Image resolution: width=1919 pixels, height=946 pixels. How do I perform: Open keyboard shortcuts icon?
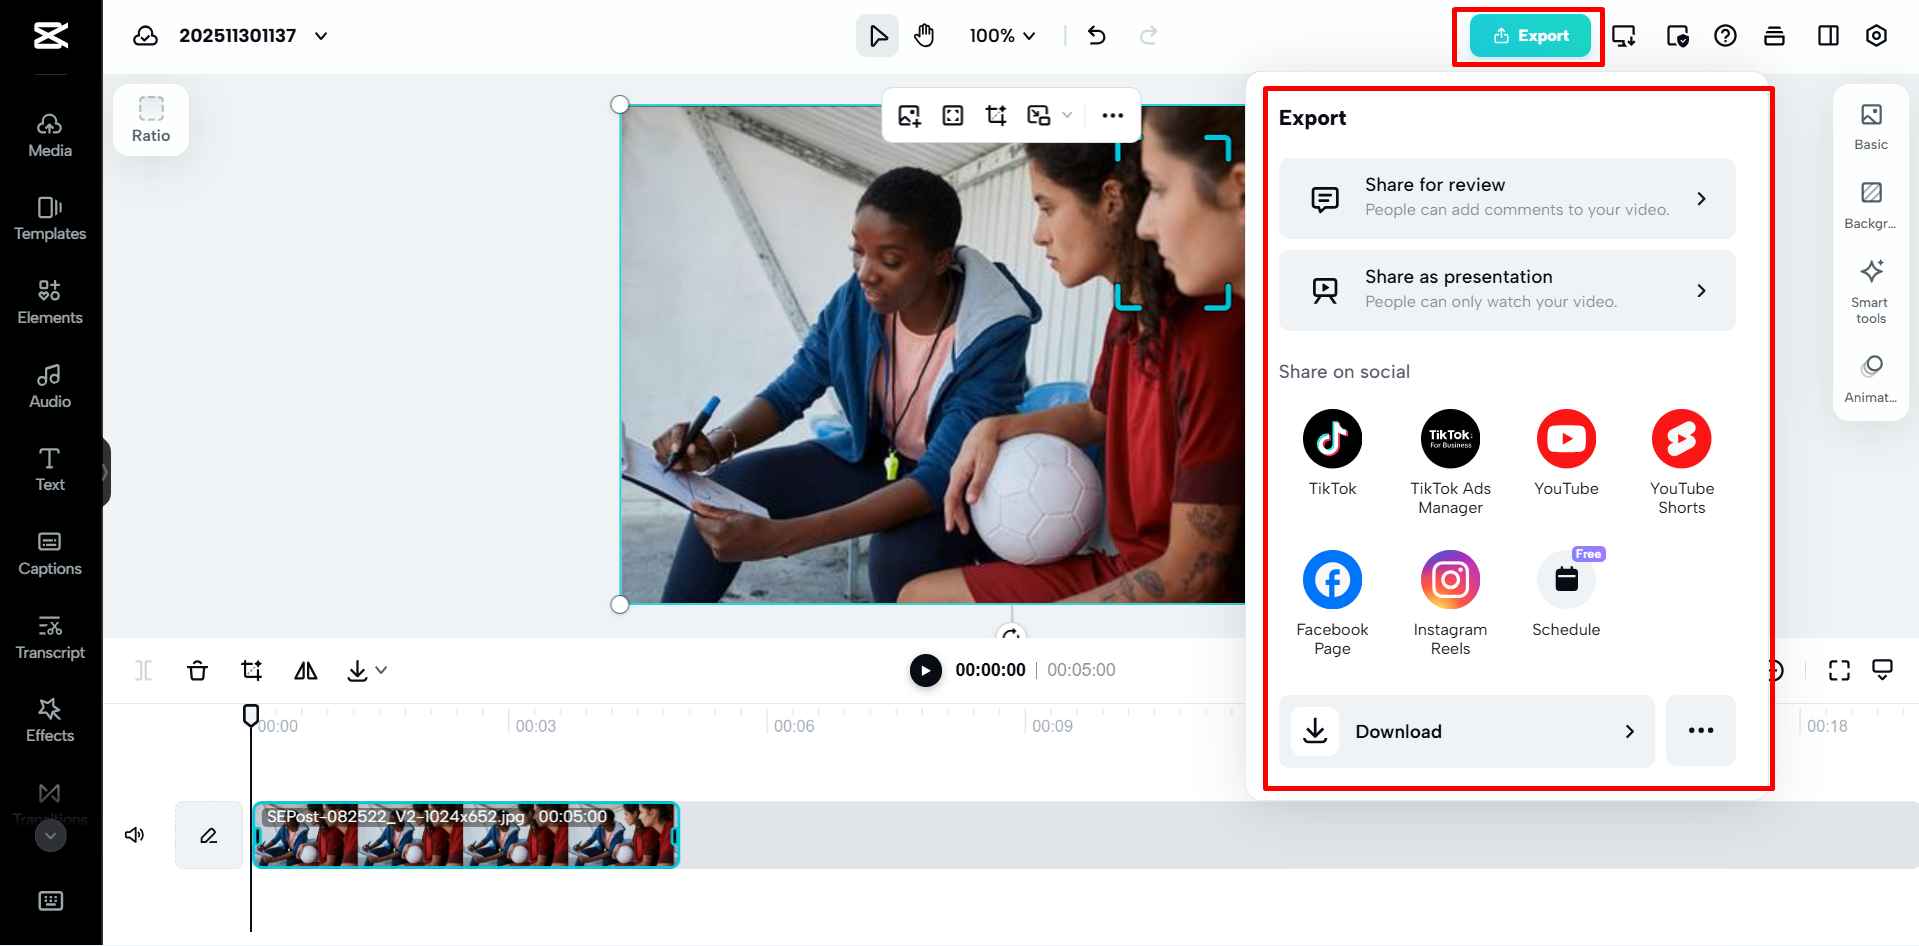(x=50, y=901)
